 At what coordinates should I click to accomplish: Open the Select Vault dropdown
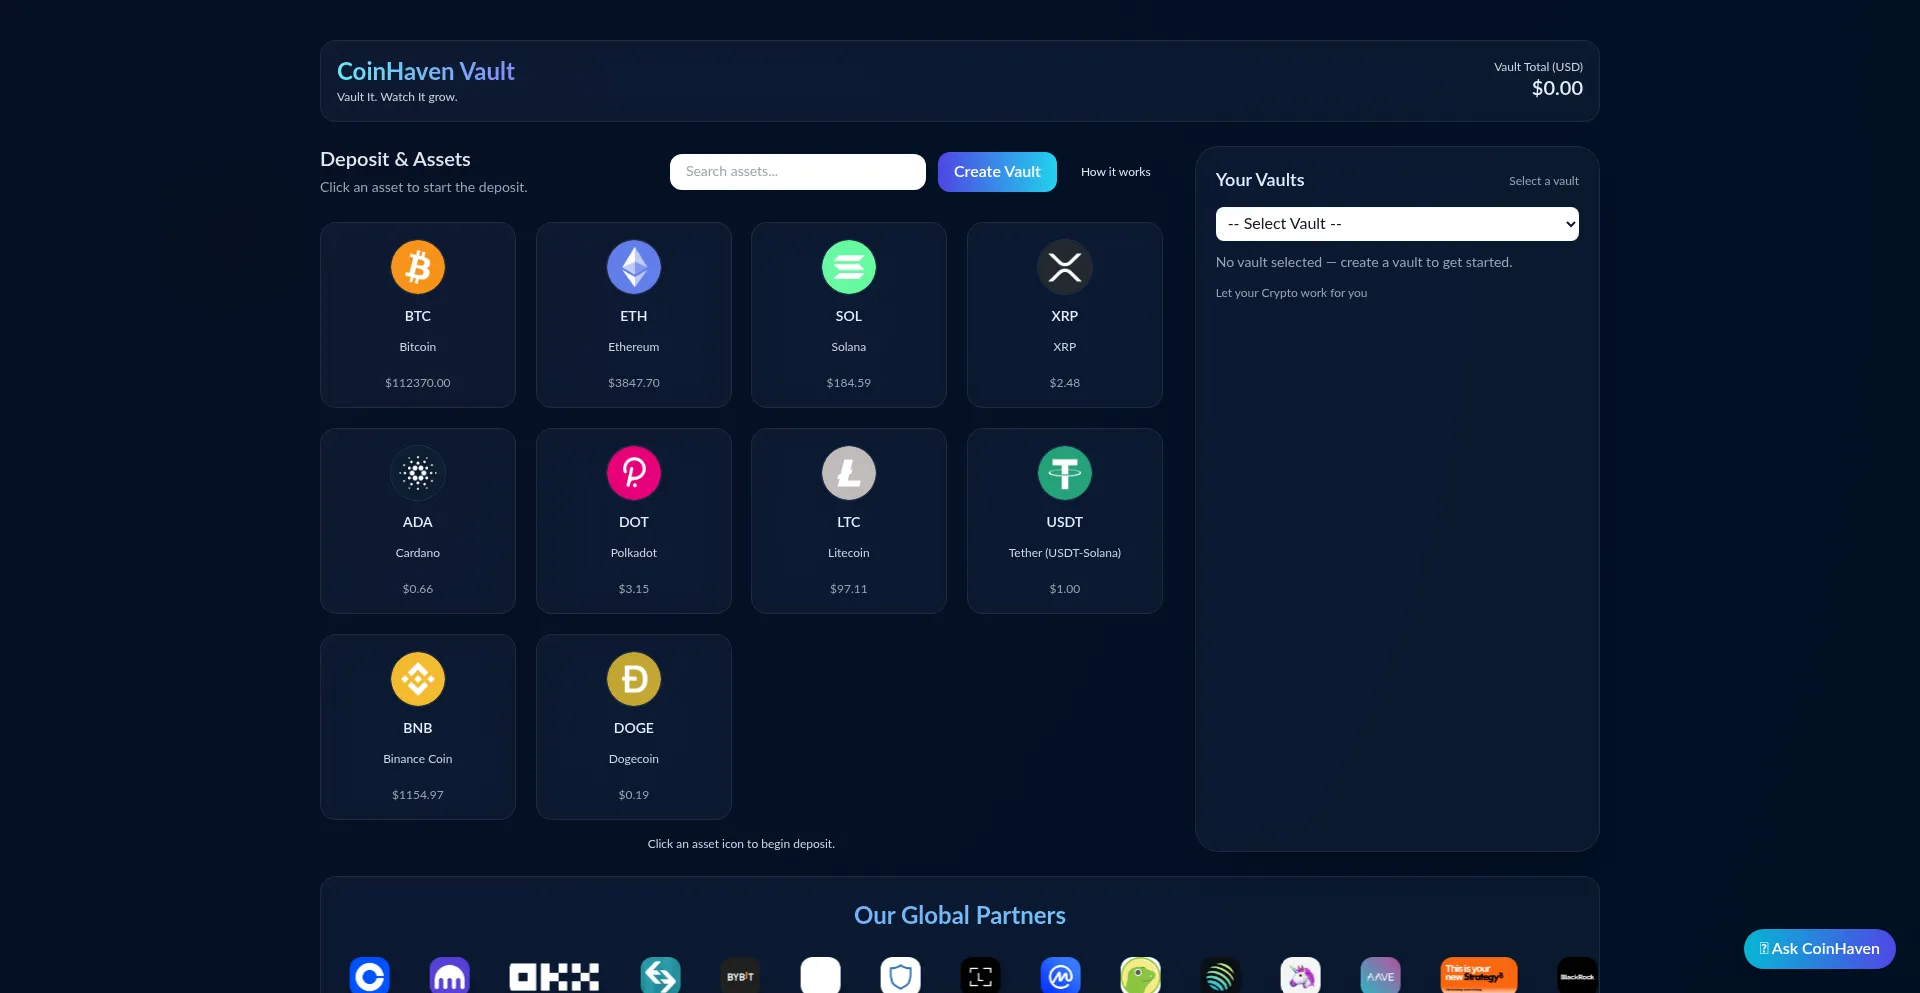click(x=1397, y=224)
